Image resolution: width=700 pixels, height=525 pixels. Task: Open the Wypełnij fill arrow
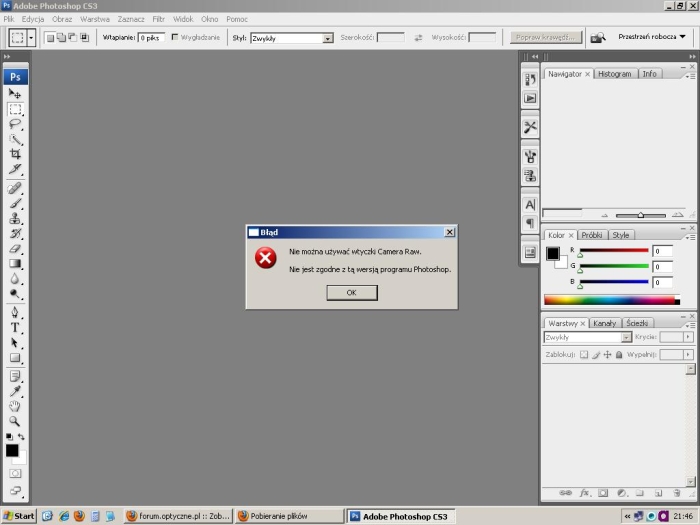point(688,354)
